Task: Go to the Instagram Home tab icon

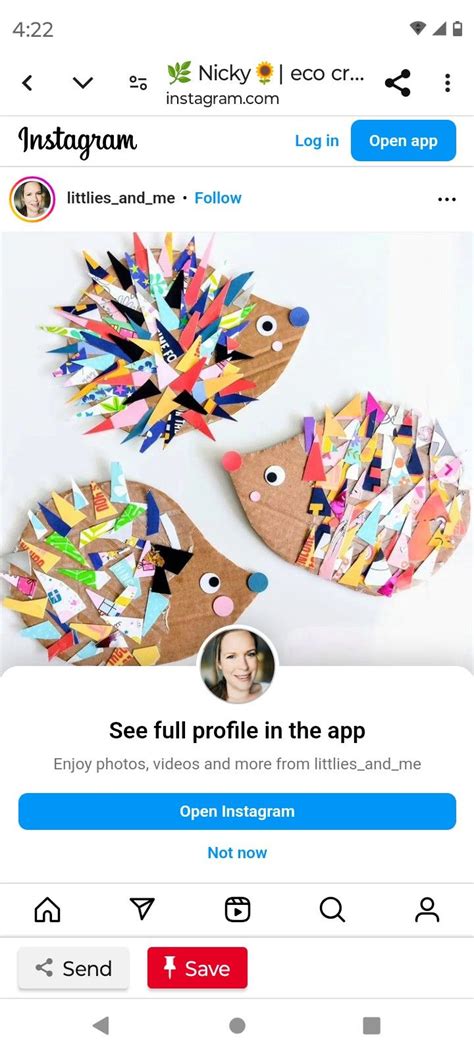Action: tap(47, 910)
